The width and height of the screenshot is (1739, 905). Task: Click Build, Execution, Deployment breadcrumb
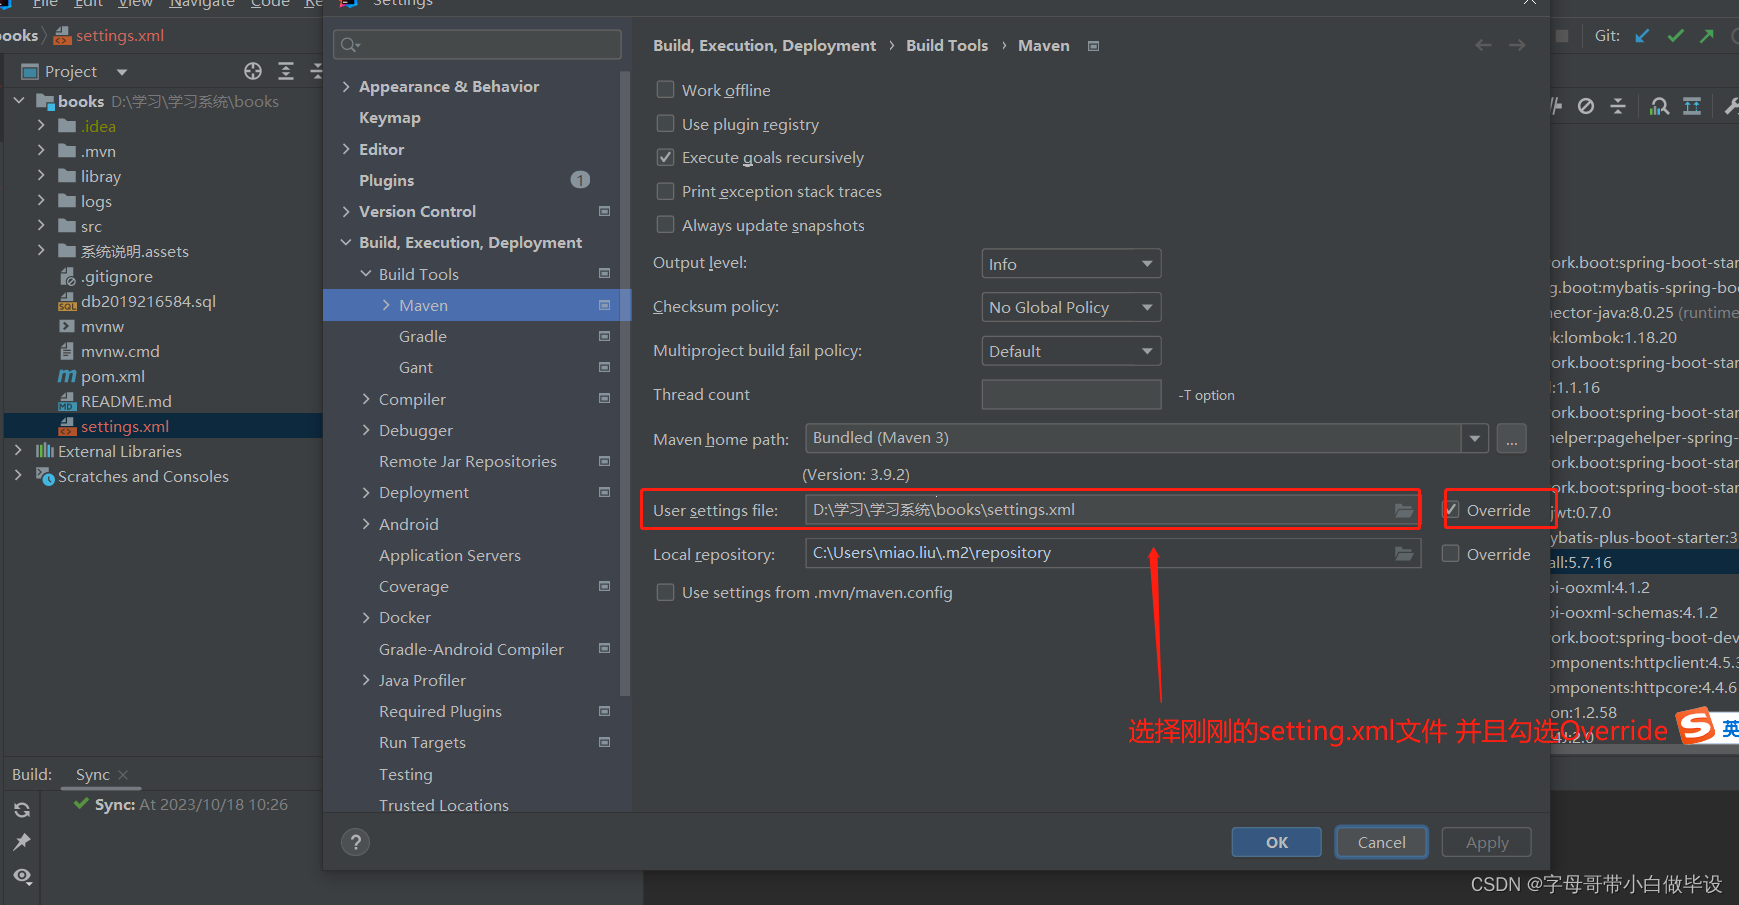point(764,46)
